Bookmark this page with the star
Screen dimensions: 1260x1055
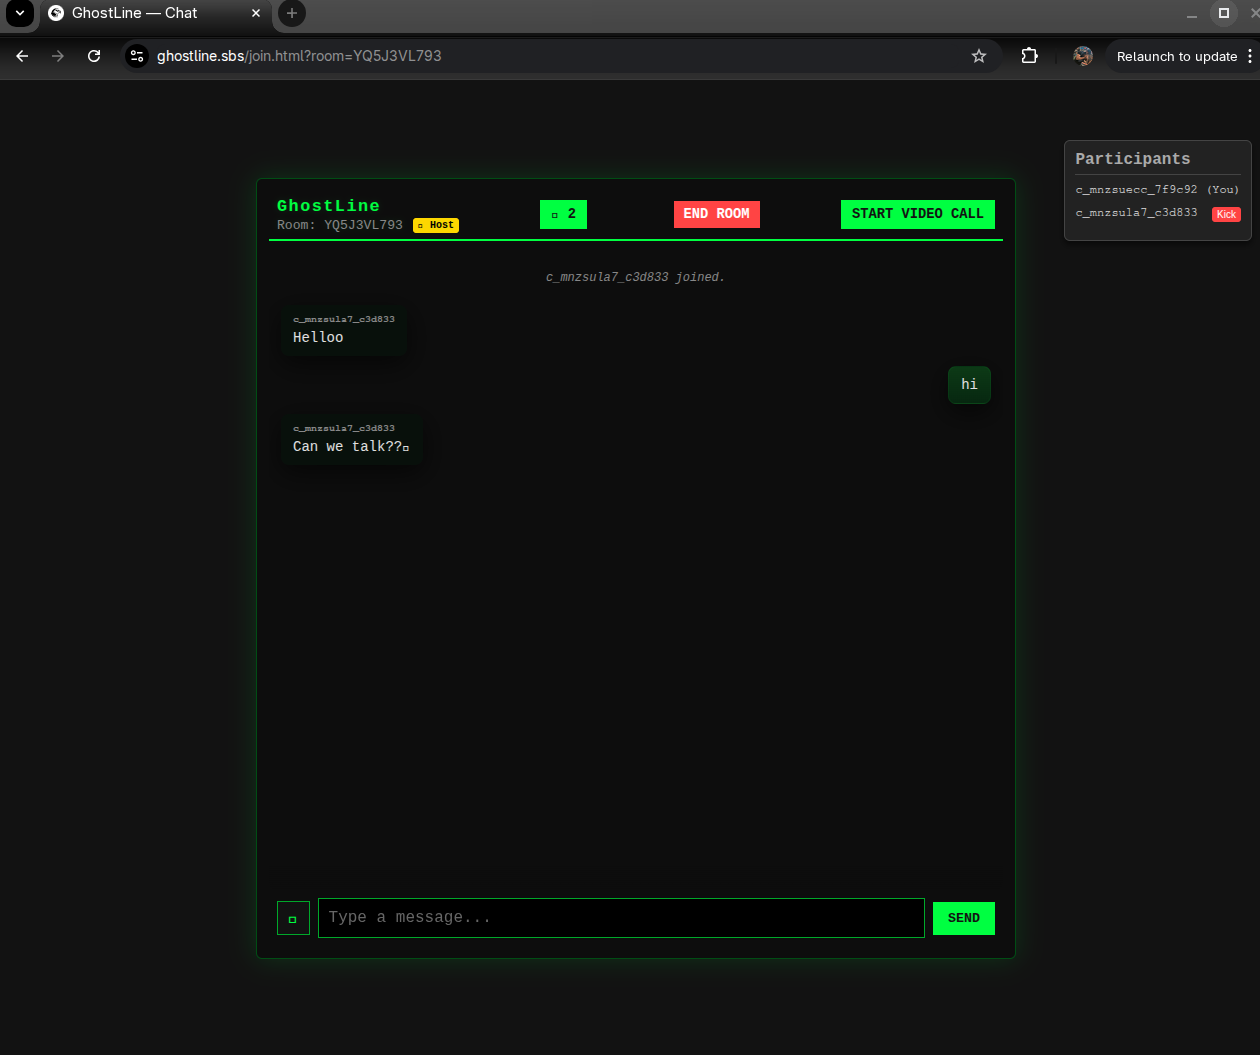pos(979,56)
